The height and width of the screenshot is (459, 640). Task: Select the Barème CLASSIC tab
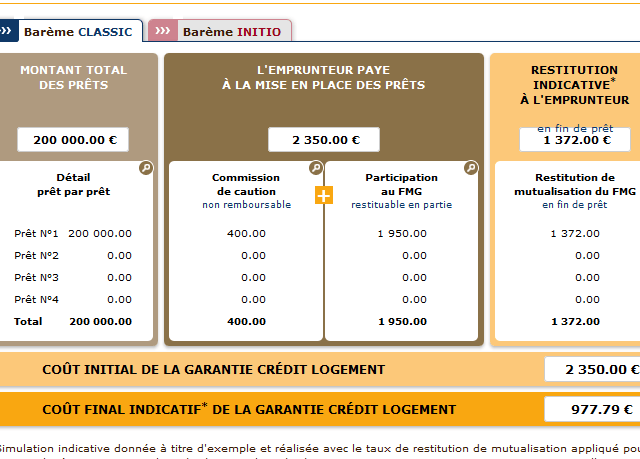[x=77, y=31]
